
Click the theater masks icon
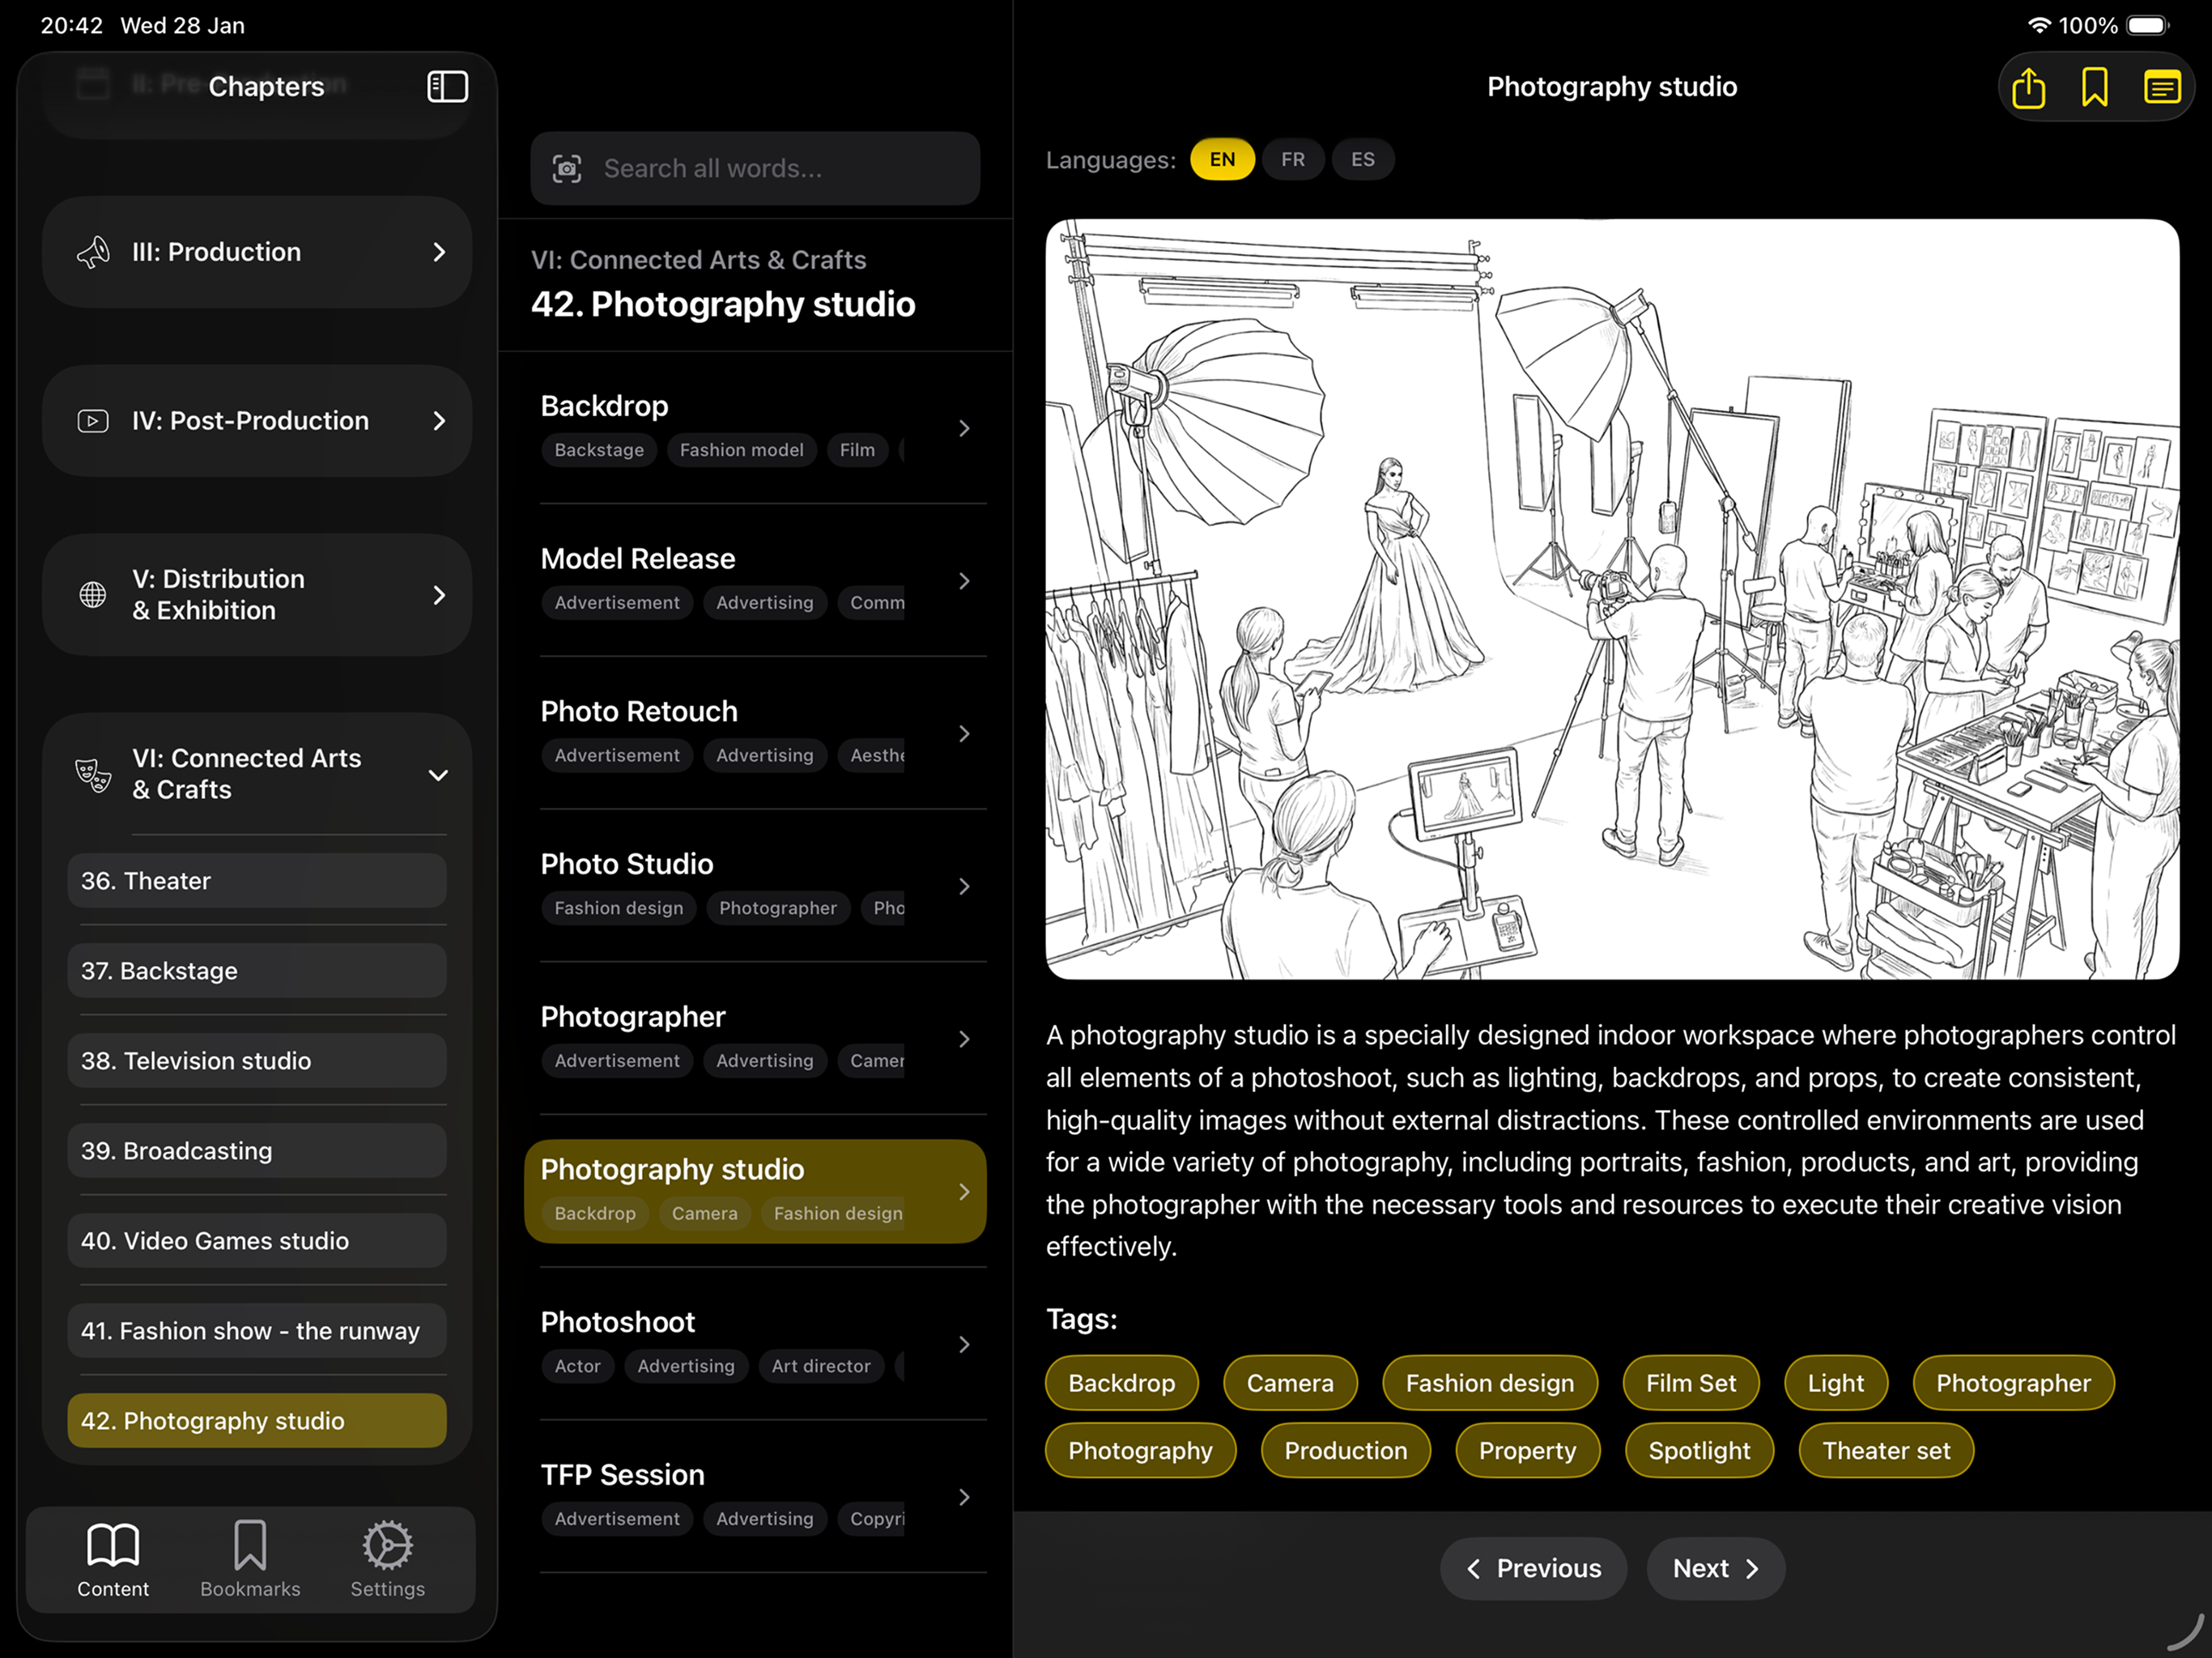(x=93, y=775)
